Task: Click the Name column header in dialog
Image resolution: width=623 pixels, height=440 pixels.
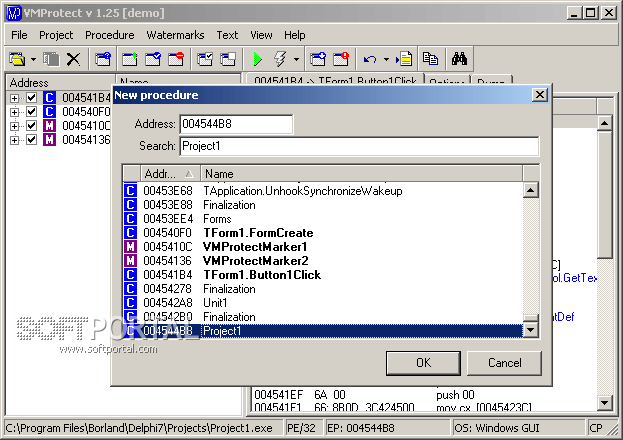Action: coord(362,174)
